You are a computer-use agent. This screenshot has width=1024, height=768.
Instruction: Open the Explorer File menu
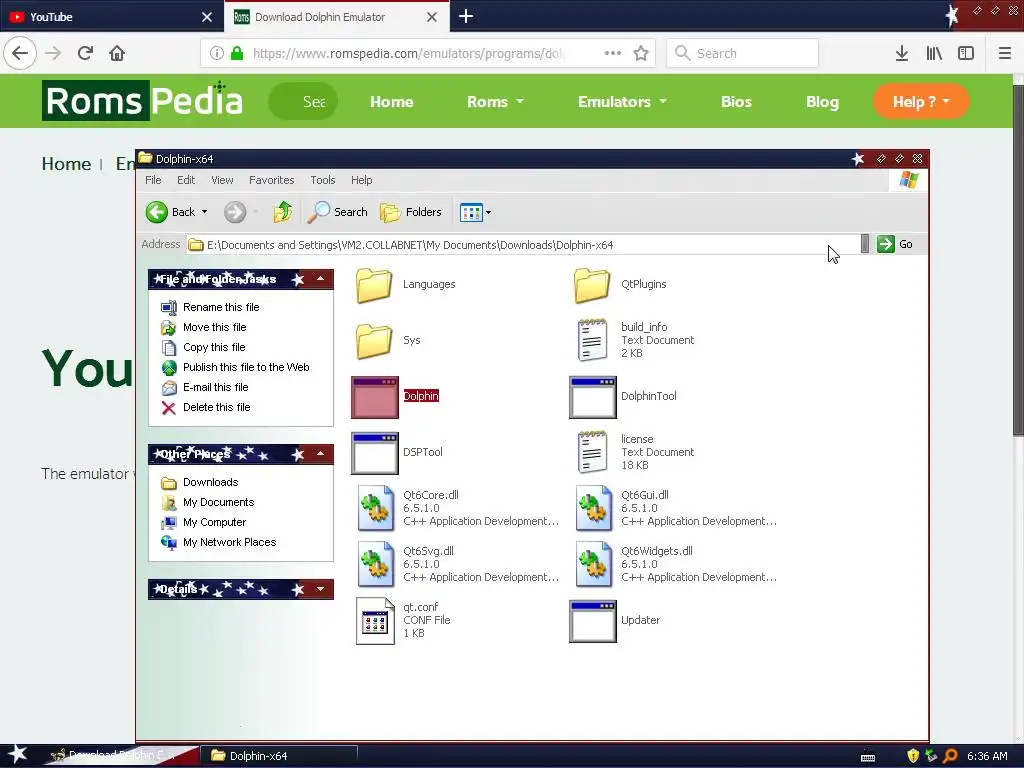click(153, 180)
